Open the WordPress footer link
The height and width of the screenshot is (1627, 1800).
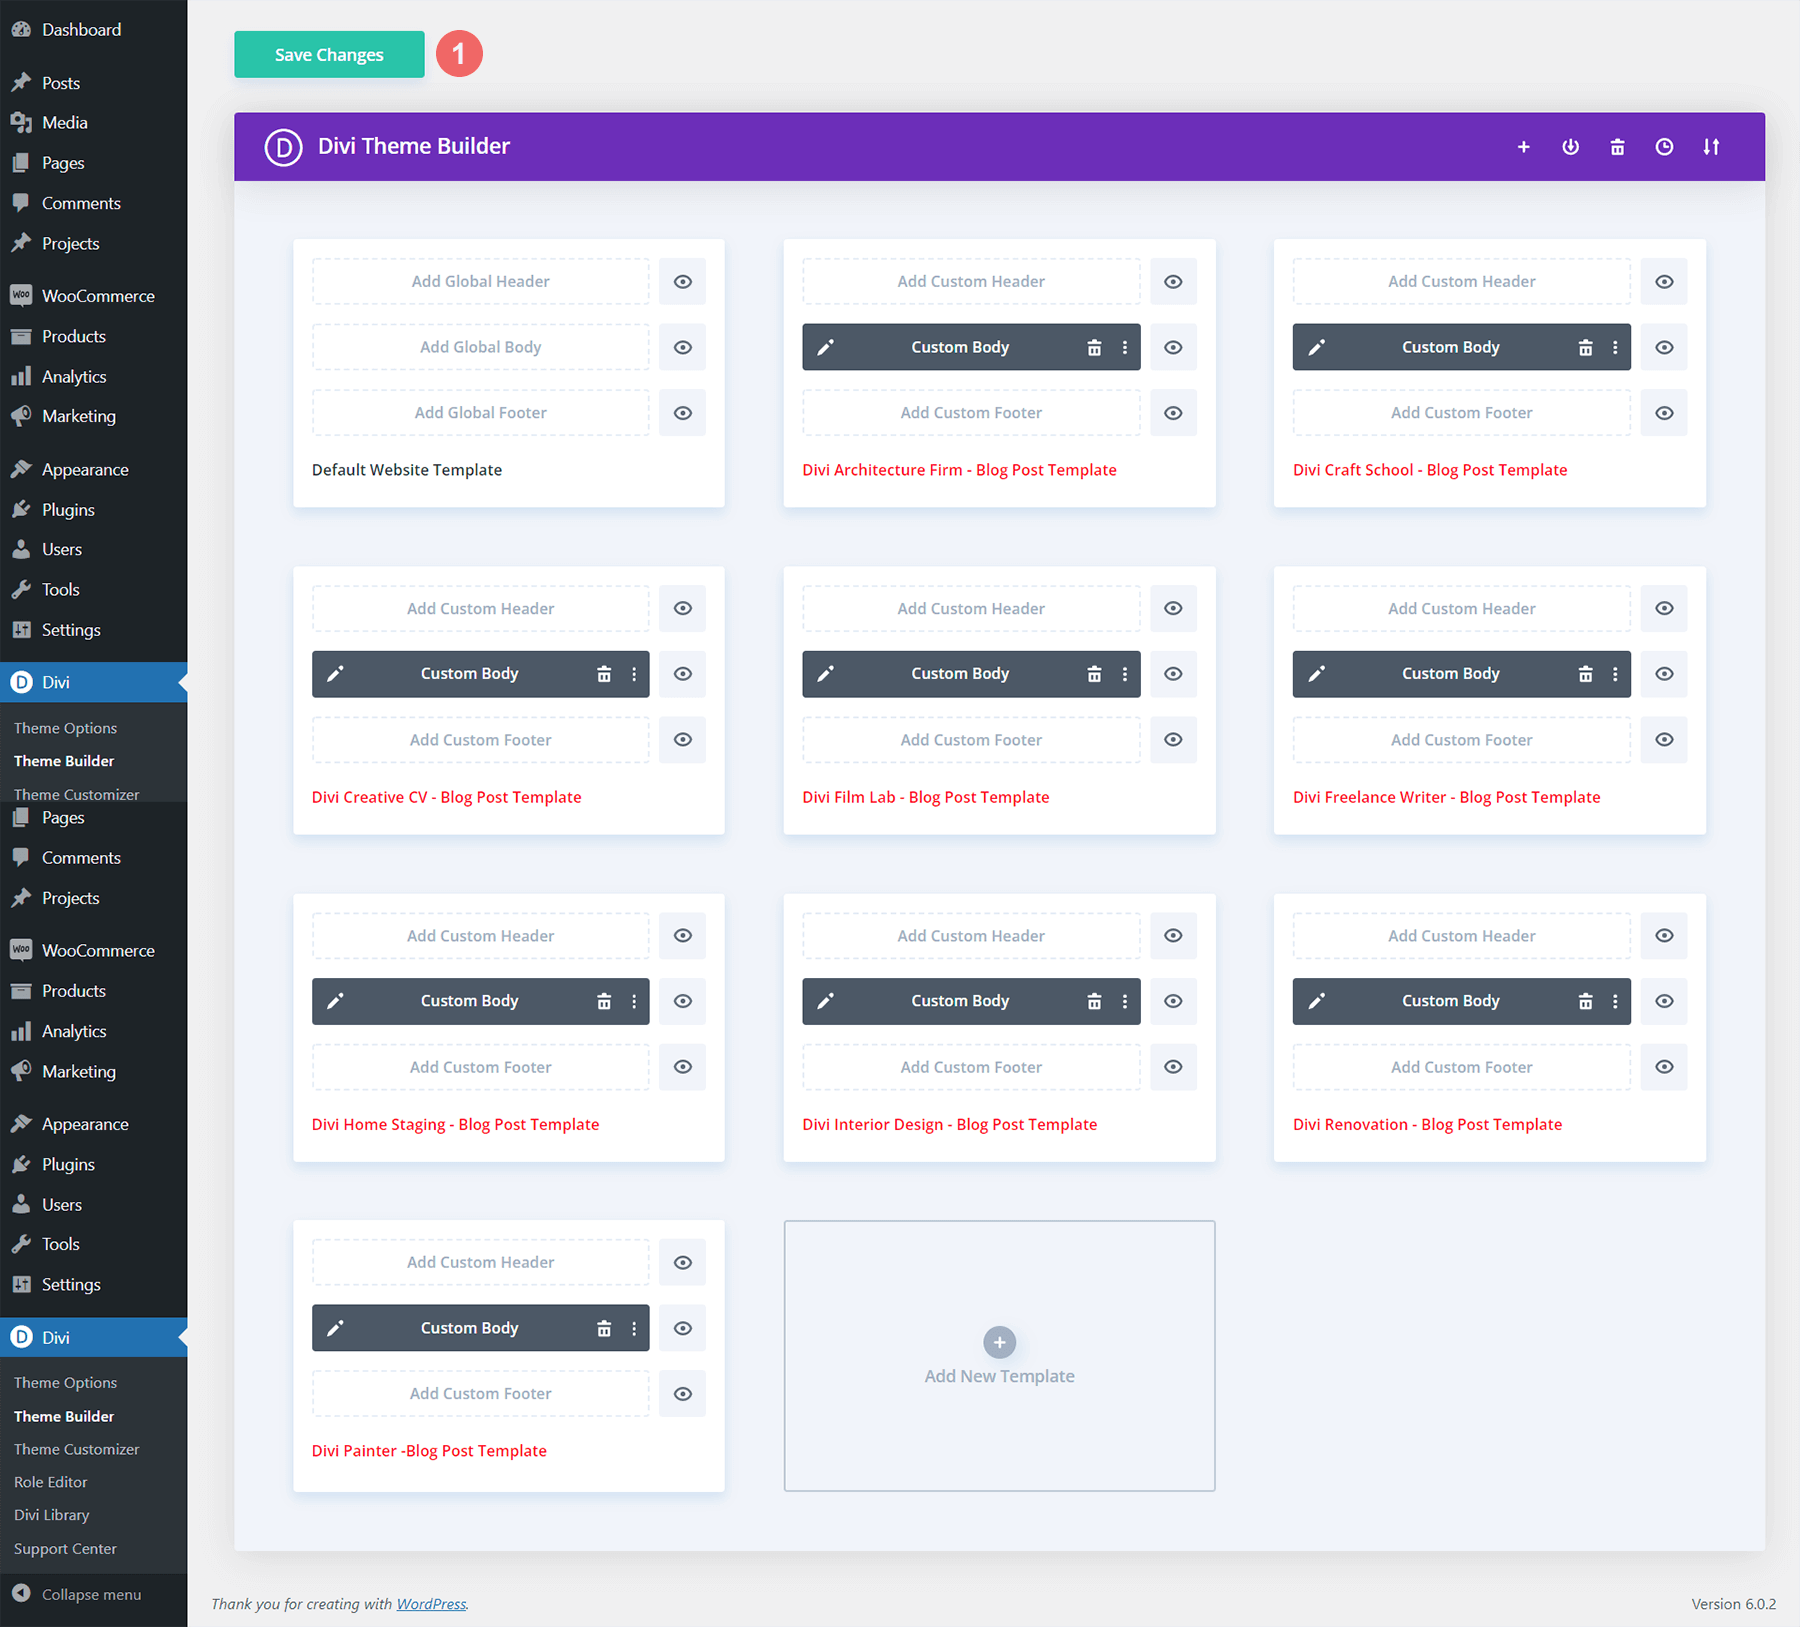pos(431,1604)
